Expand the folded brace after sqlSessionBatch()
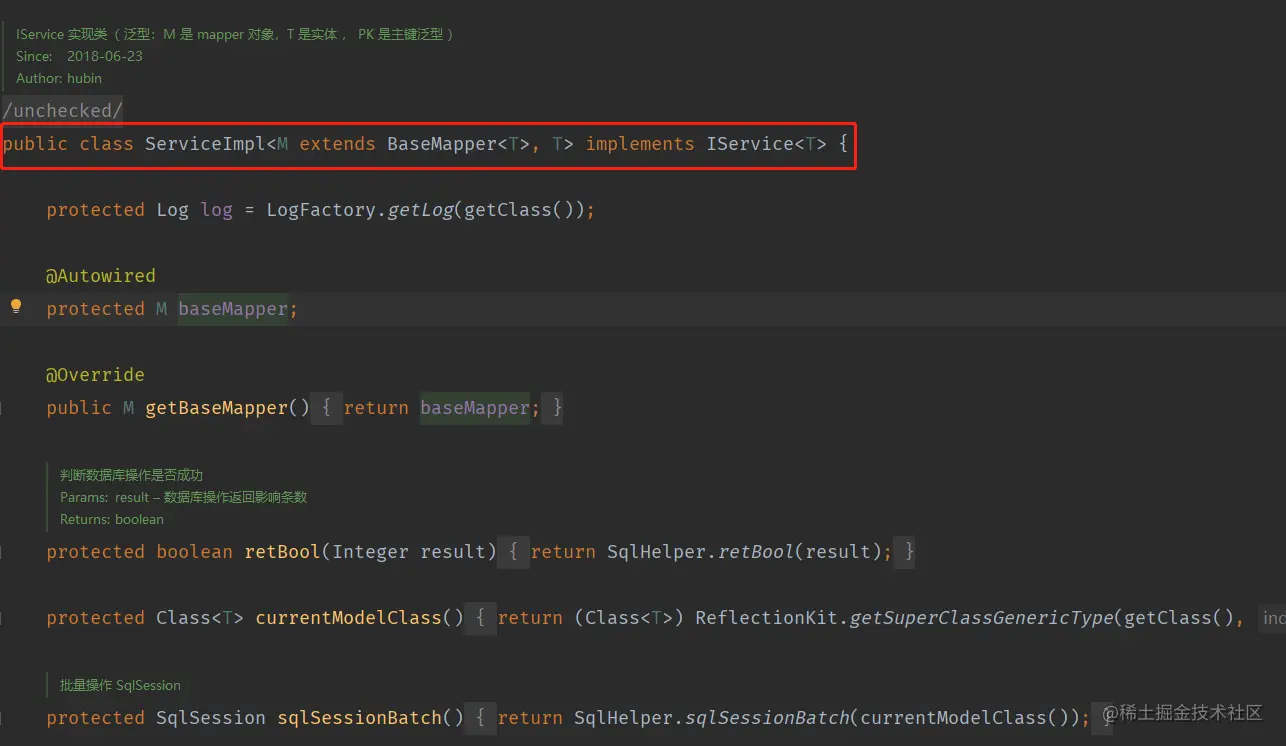 point(480,718)
